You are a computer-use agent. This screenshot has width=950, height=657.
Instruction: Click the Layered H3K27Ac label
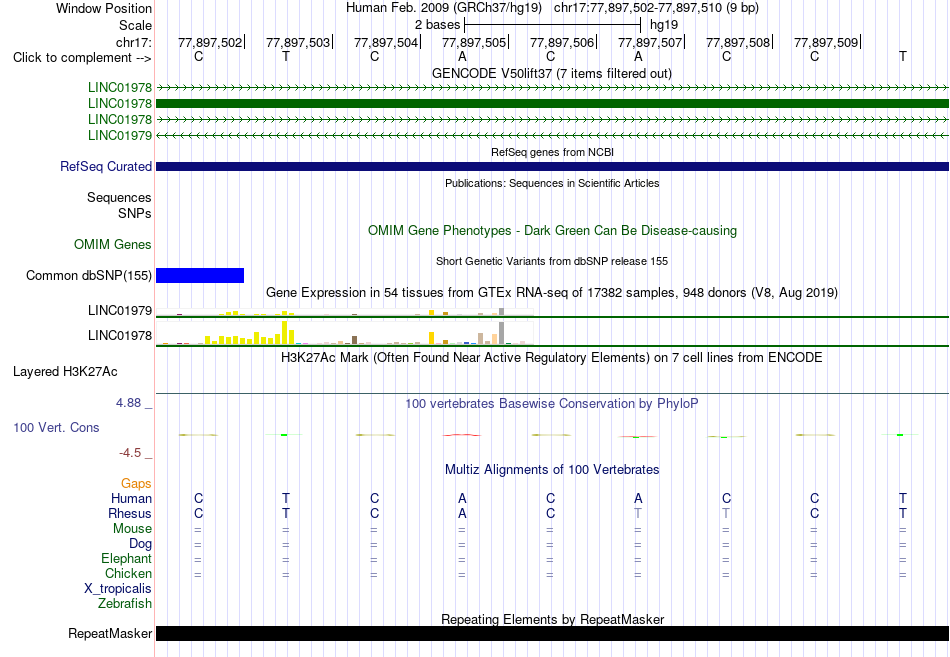tap(65, 372)
